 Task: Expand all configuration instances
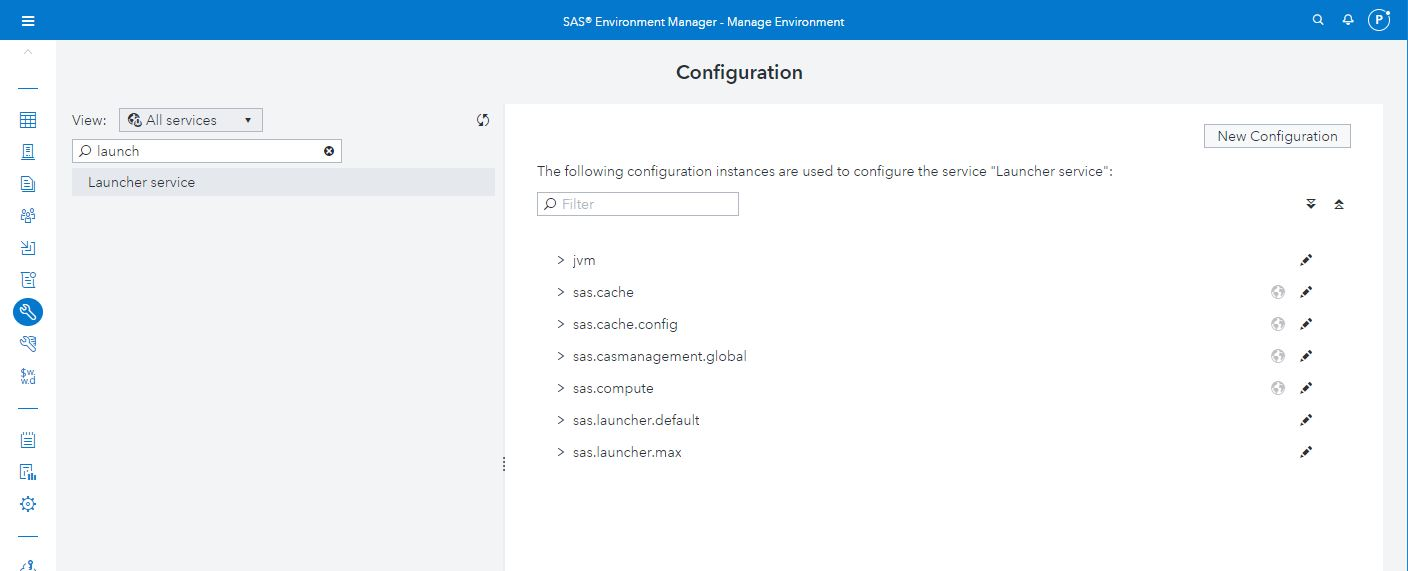tap(1311, 204)
